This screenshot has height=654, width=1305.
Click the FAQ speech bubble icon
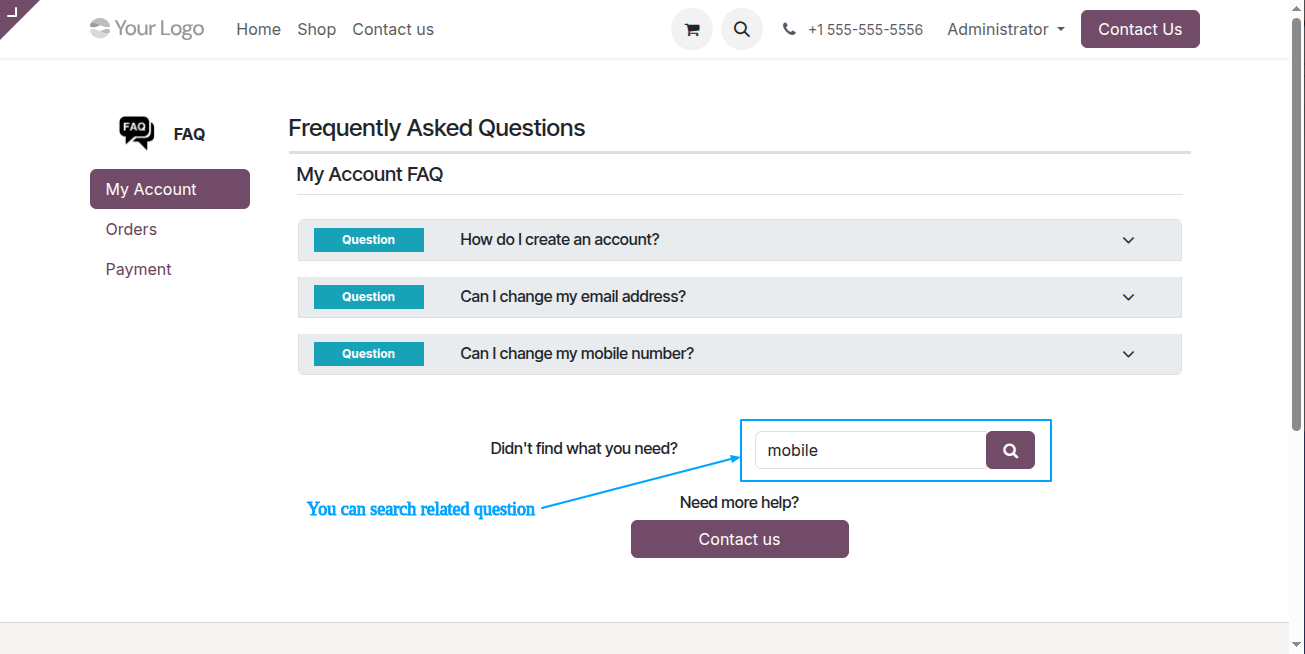click(x=136, y=132)
